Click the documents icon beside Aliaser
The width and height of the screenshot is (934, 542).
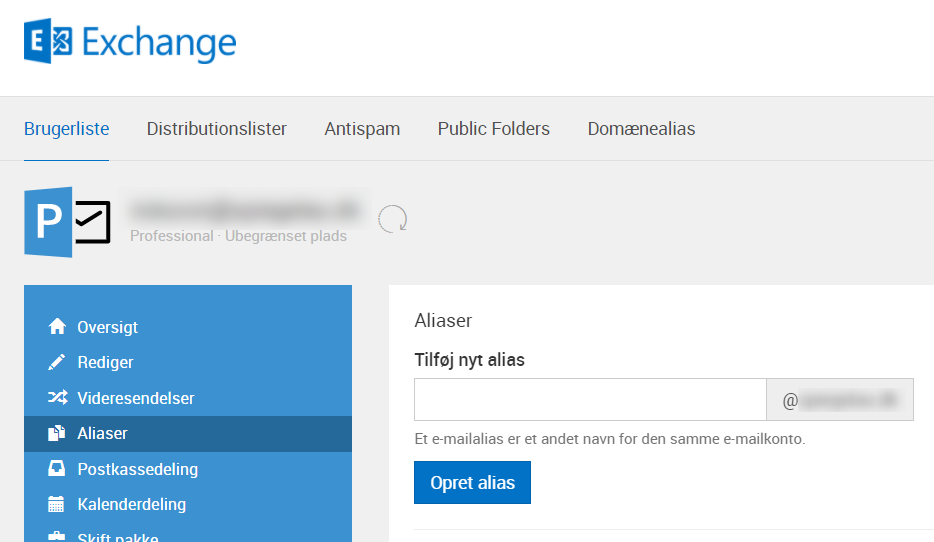pyautogui.click(x=57, y=433)
